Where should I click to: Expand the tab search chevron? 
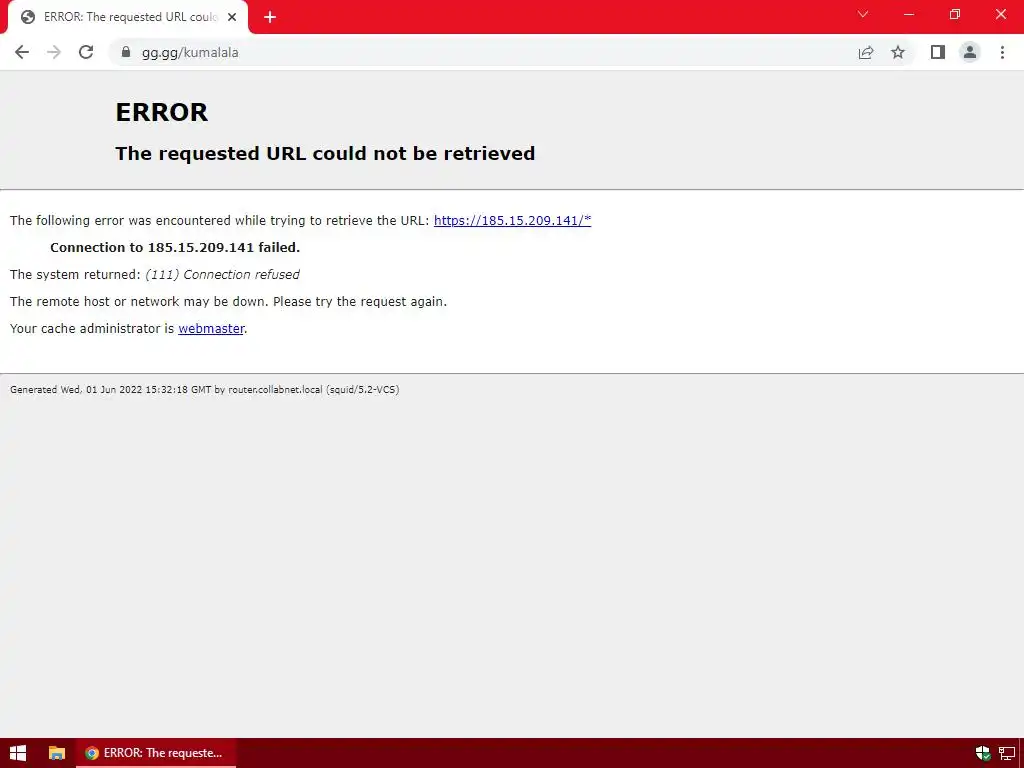click(x=863, y=14)
